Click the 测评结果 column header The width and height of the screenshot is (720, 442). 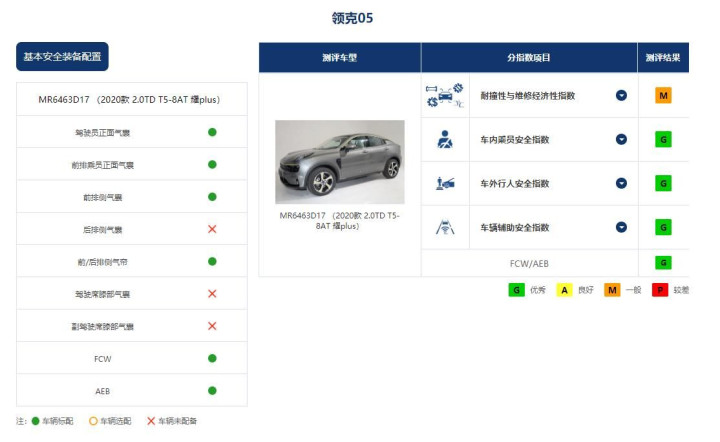click(x=663, y=58)
